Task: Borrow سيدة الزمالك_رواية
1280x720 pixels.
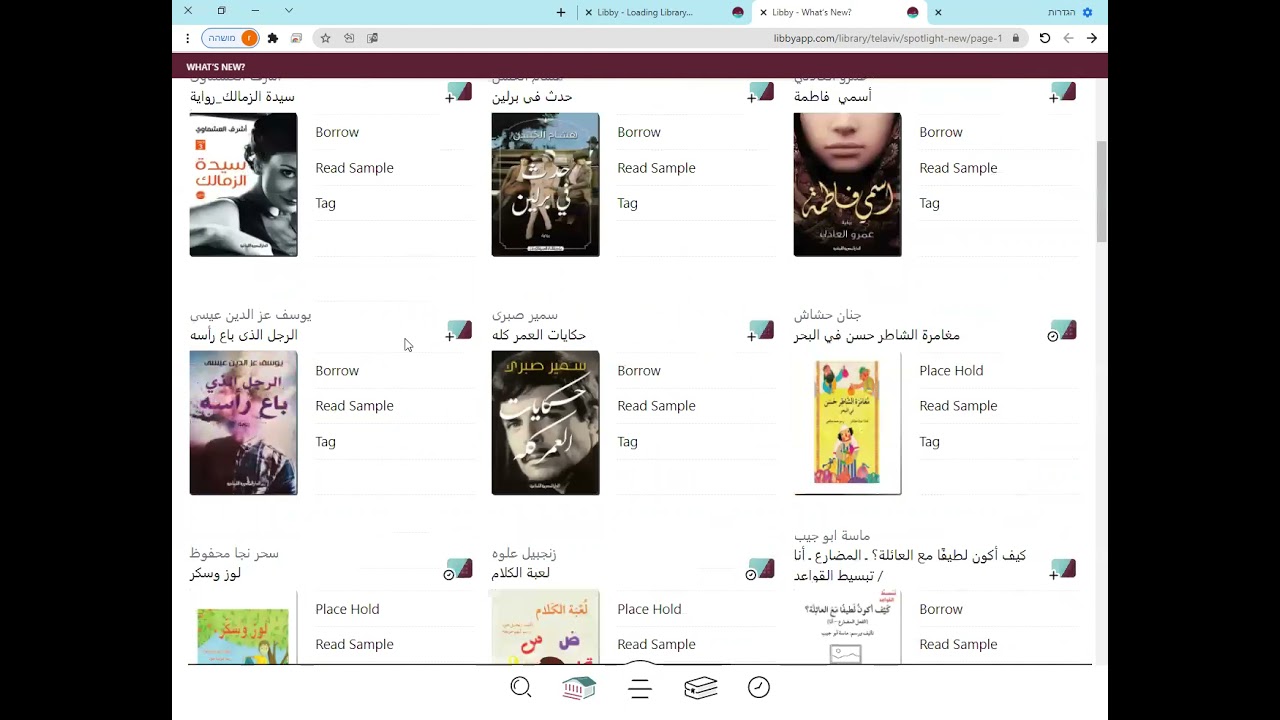Action: coord(337,132)
